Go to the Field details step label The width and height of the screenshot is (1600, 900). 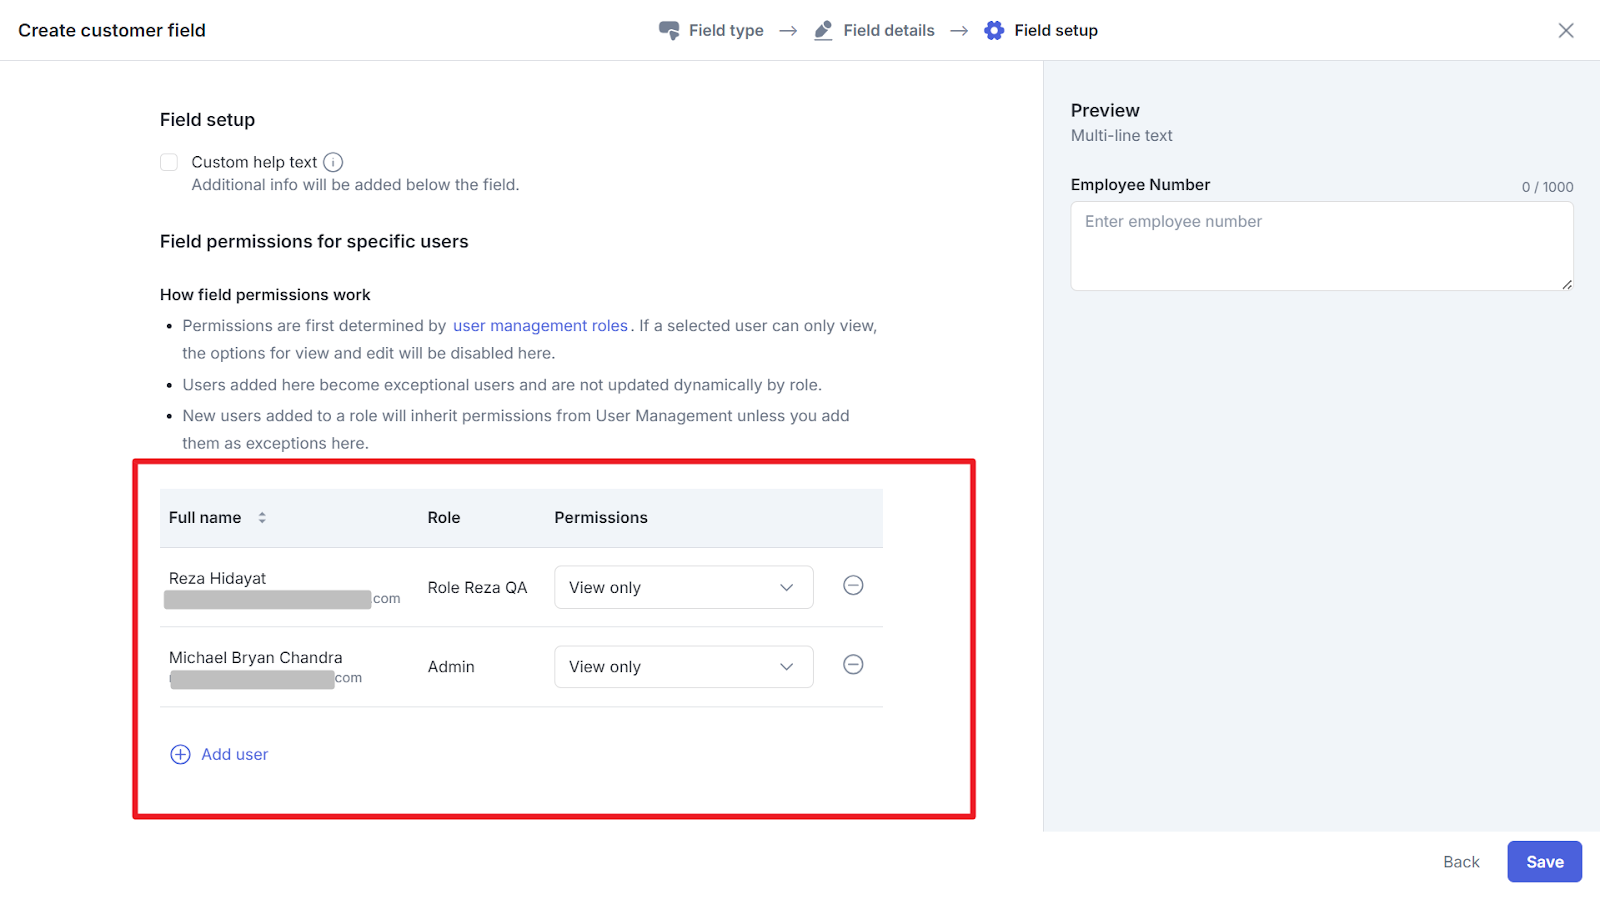coord(889,31)
